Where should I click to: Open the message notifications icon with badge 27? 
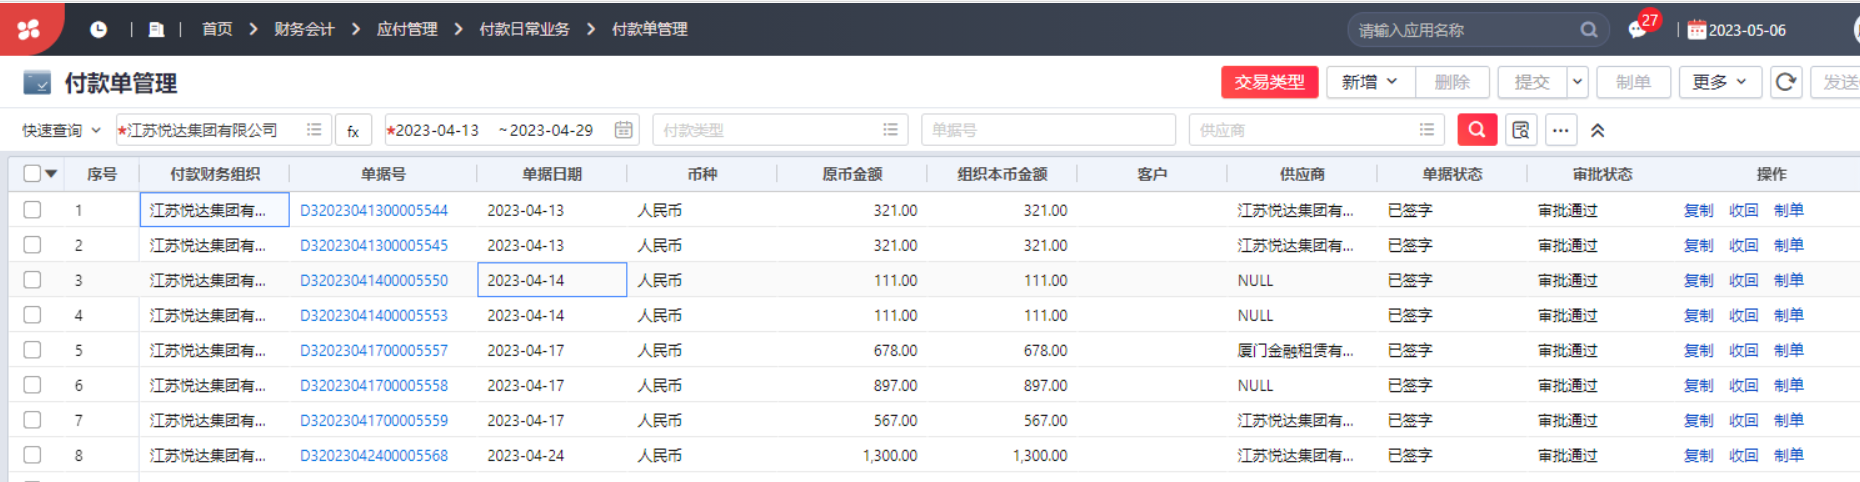pos(1637,29)
